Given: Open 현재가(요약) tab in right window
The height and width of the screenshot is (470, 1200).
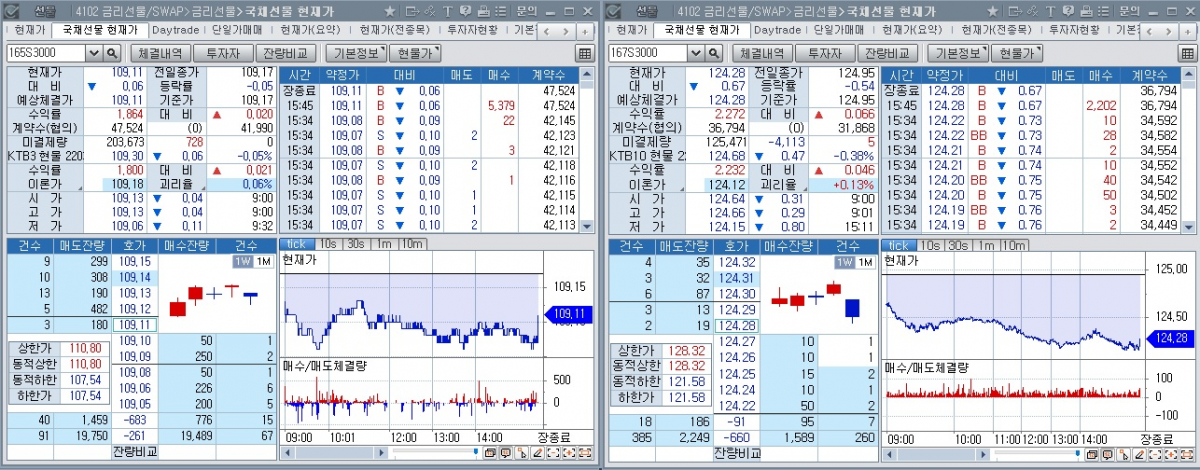Looking at the screenshot, I should (x=915, y=30).
